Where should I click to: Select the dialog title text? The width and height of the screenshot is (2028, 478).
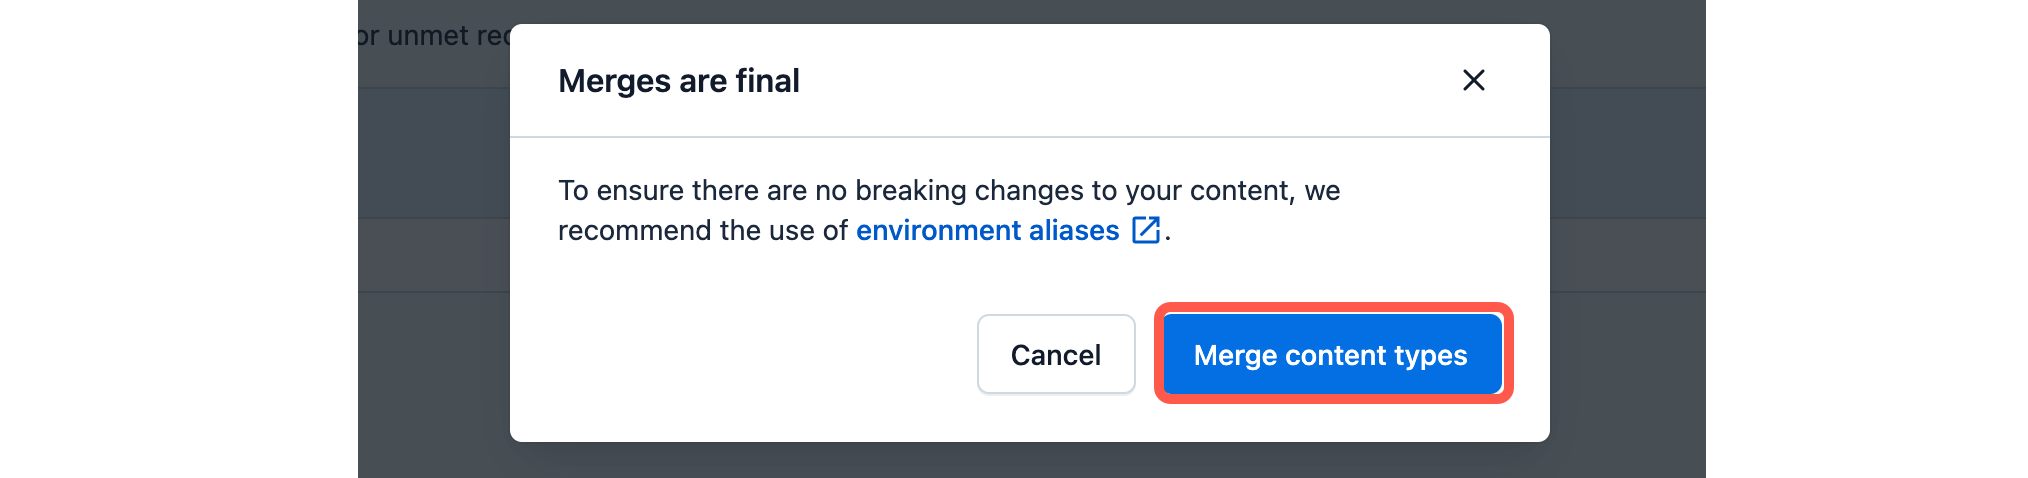click(x=679, y=81)
